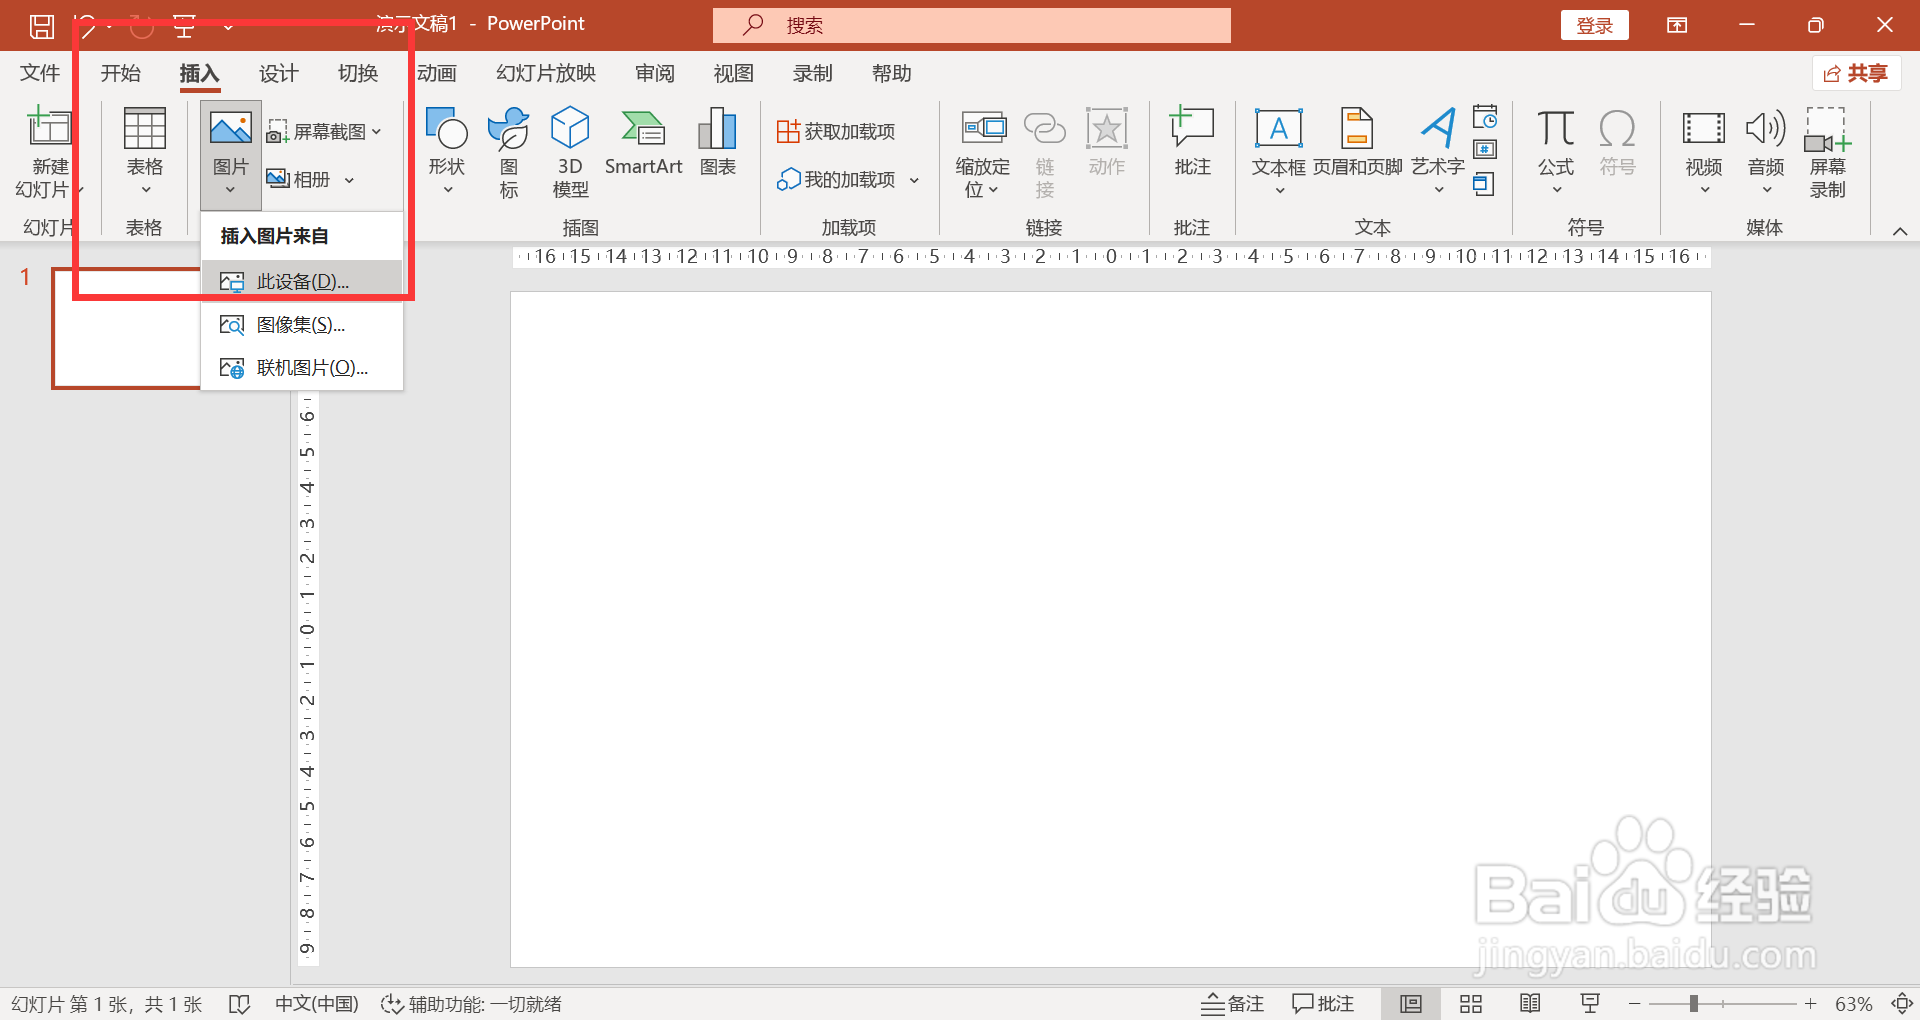Choose Stock Images (图像集) entry

click(302, 325)
